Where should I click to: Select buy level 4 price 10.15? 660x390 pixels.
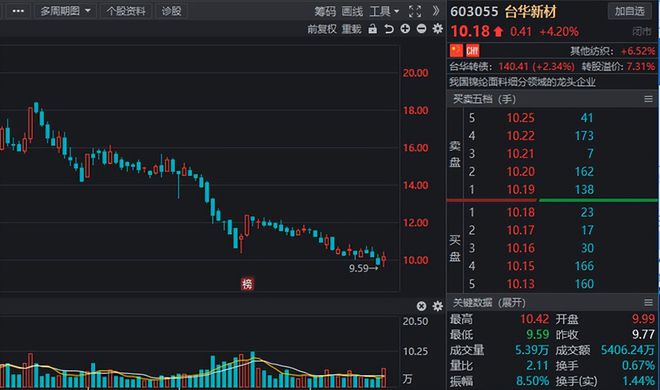[x=520, y=266]
